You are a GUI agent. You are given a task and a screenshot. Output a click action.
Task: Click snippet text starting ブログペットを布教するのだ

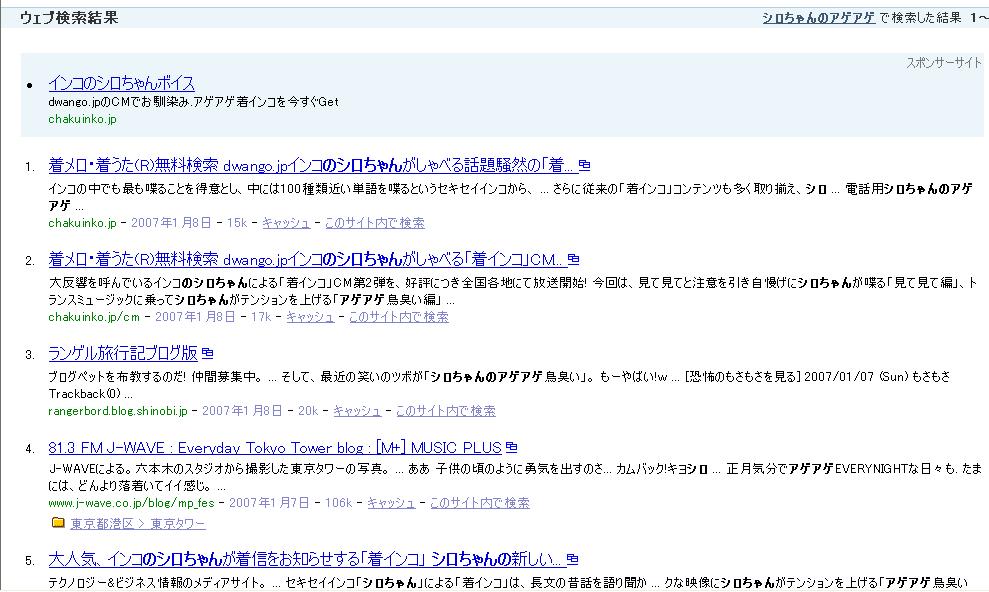coord(499,385)
